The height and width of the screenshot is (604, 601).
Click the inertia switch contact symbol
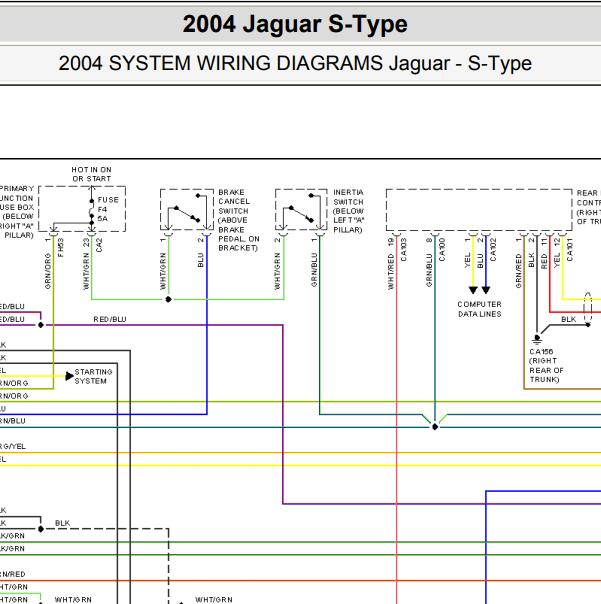[302, 211]
